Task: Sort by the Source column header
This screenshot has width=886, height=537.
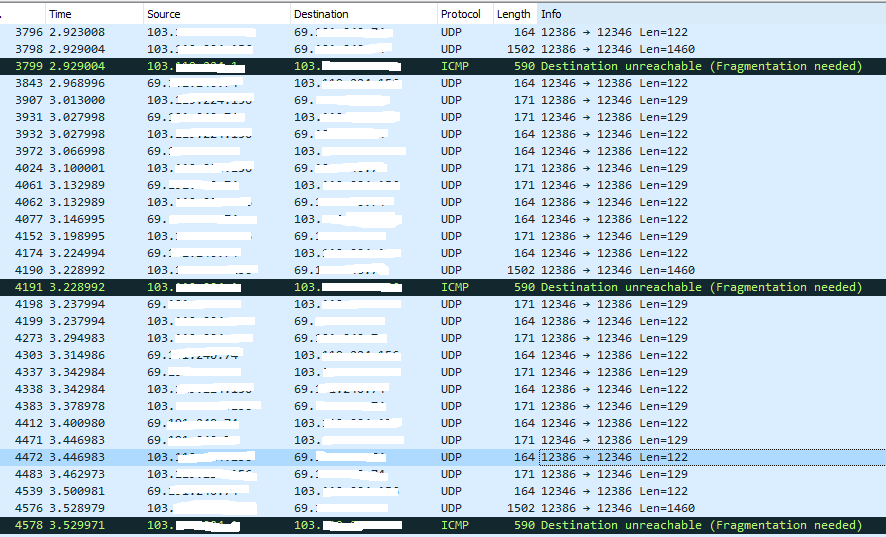Action: pos(217,14)
